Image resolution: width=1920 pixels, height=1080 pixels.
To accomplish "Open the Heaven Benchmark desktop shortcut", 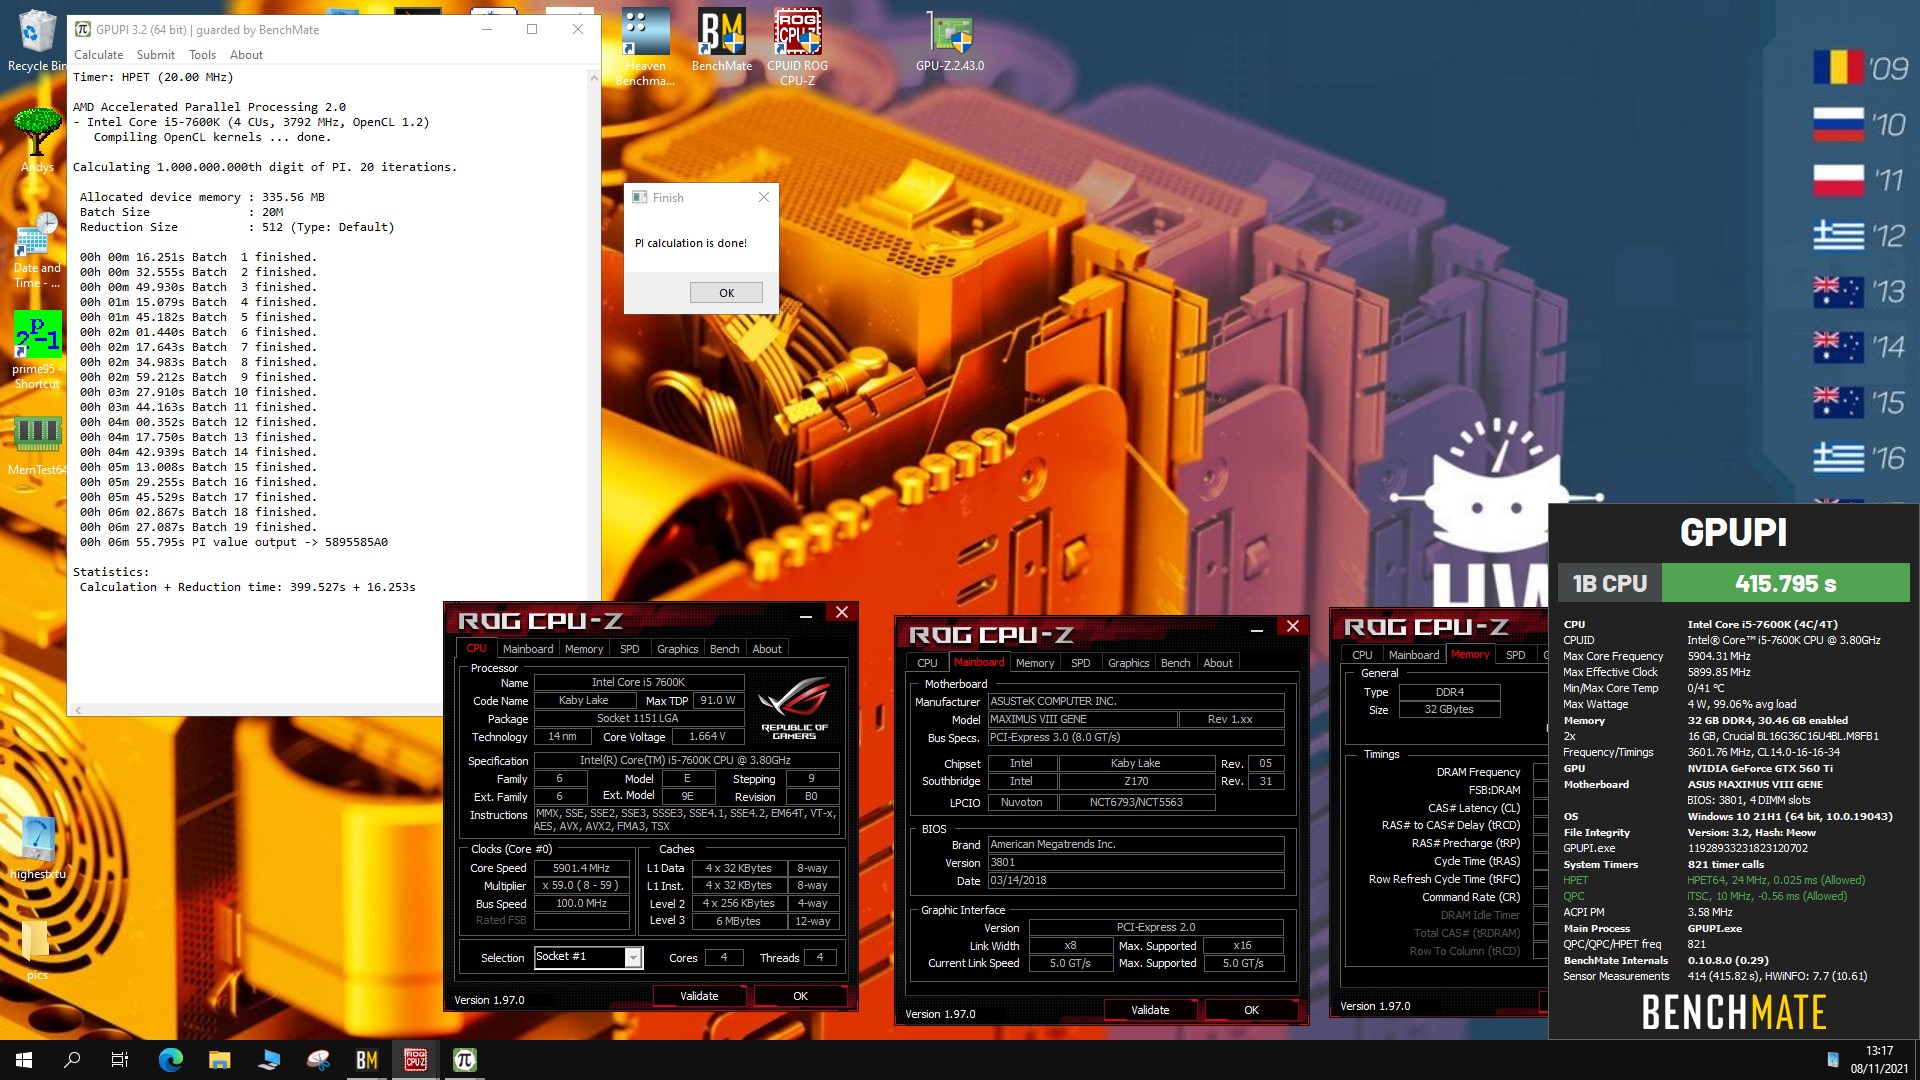I will coord(645,47).
